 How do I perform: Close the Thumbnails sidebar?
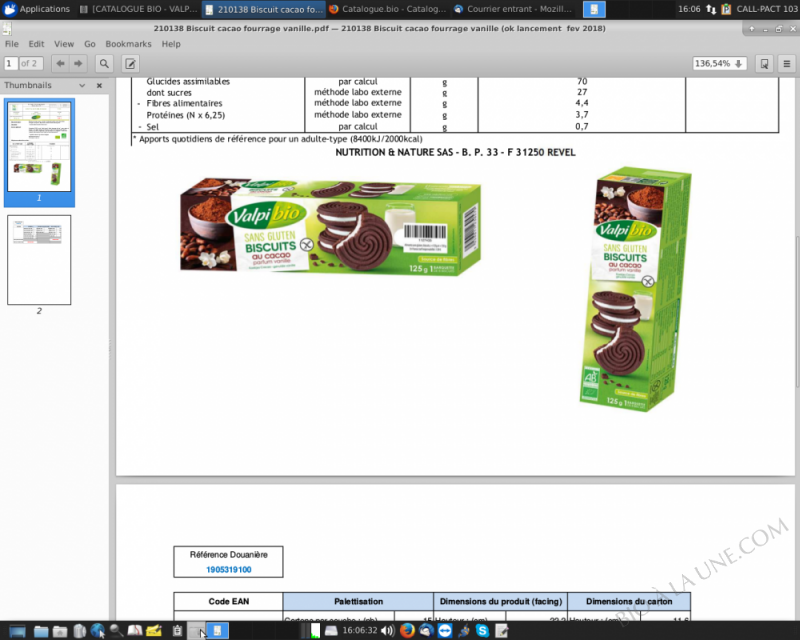click(x=99, y=86)
